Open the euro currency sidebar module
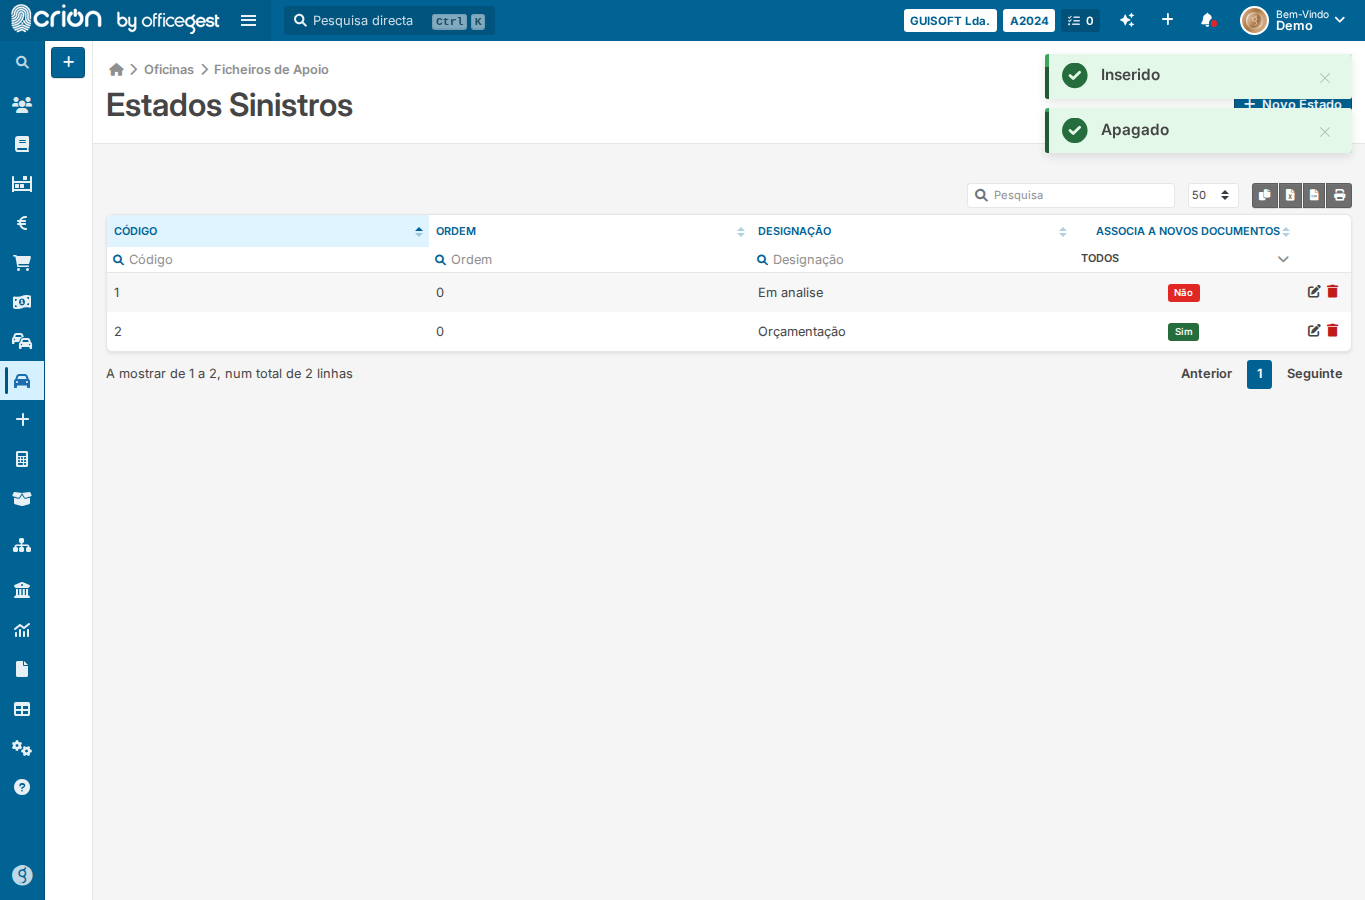The image size is (1365, 900). (x=22, y=223)
